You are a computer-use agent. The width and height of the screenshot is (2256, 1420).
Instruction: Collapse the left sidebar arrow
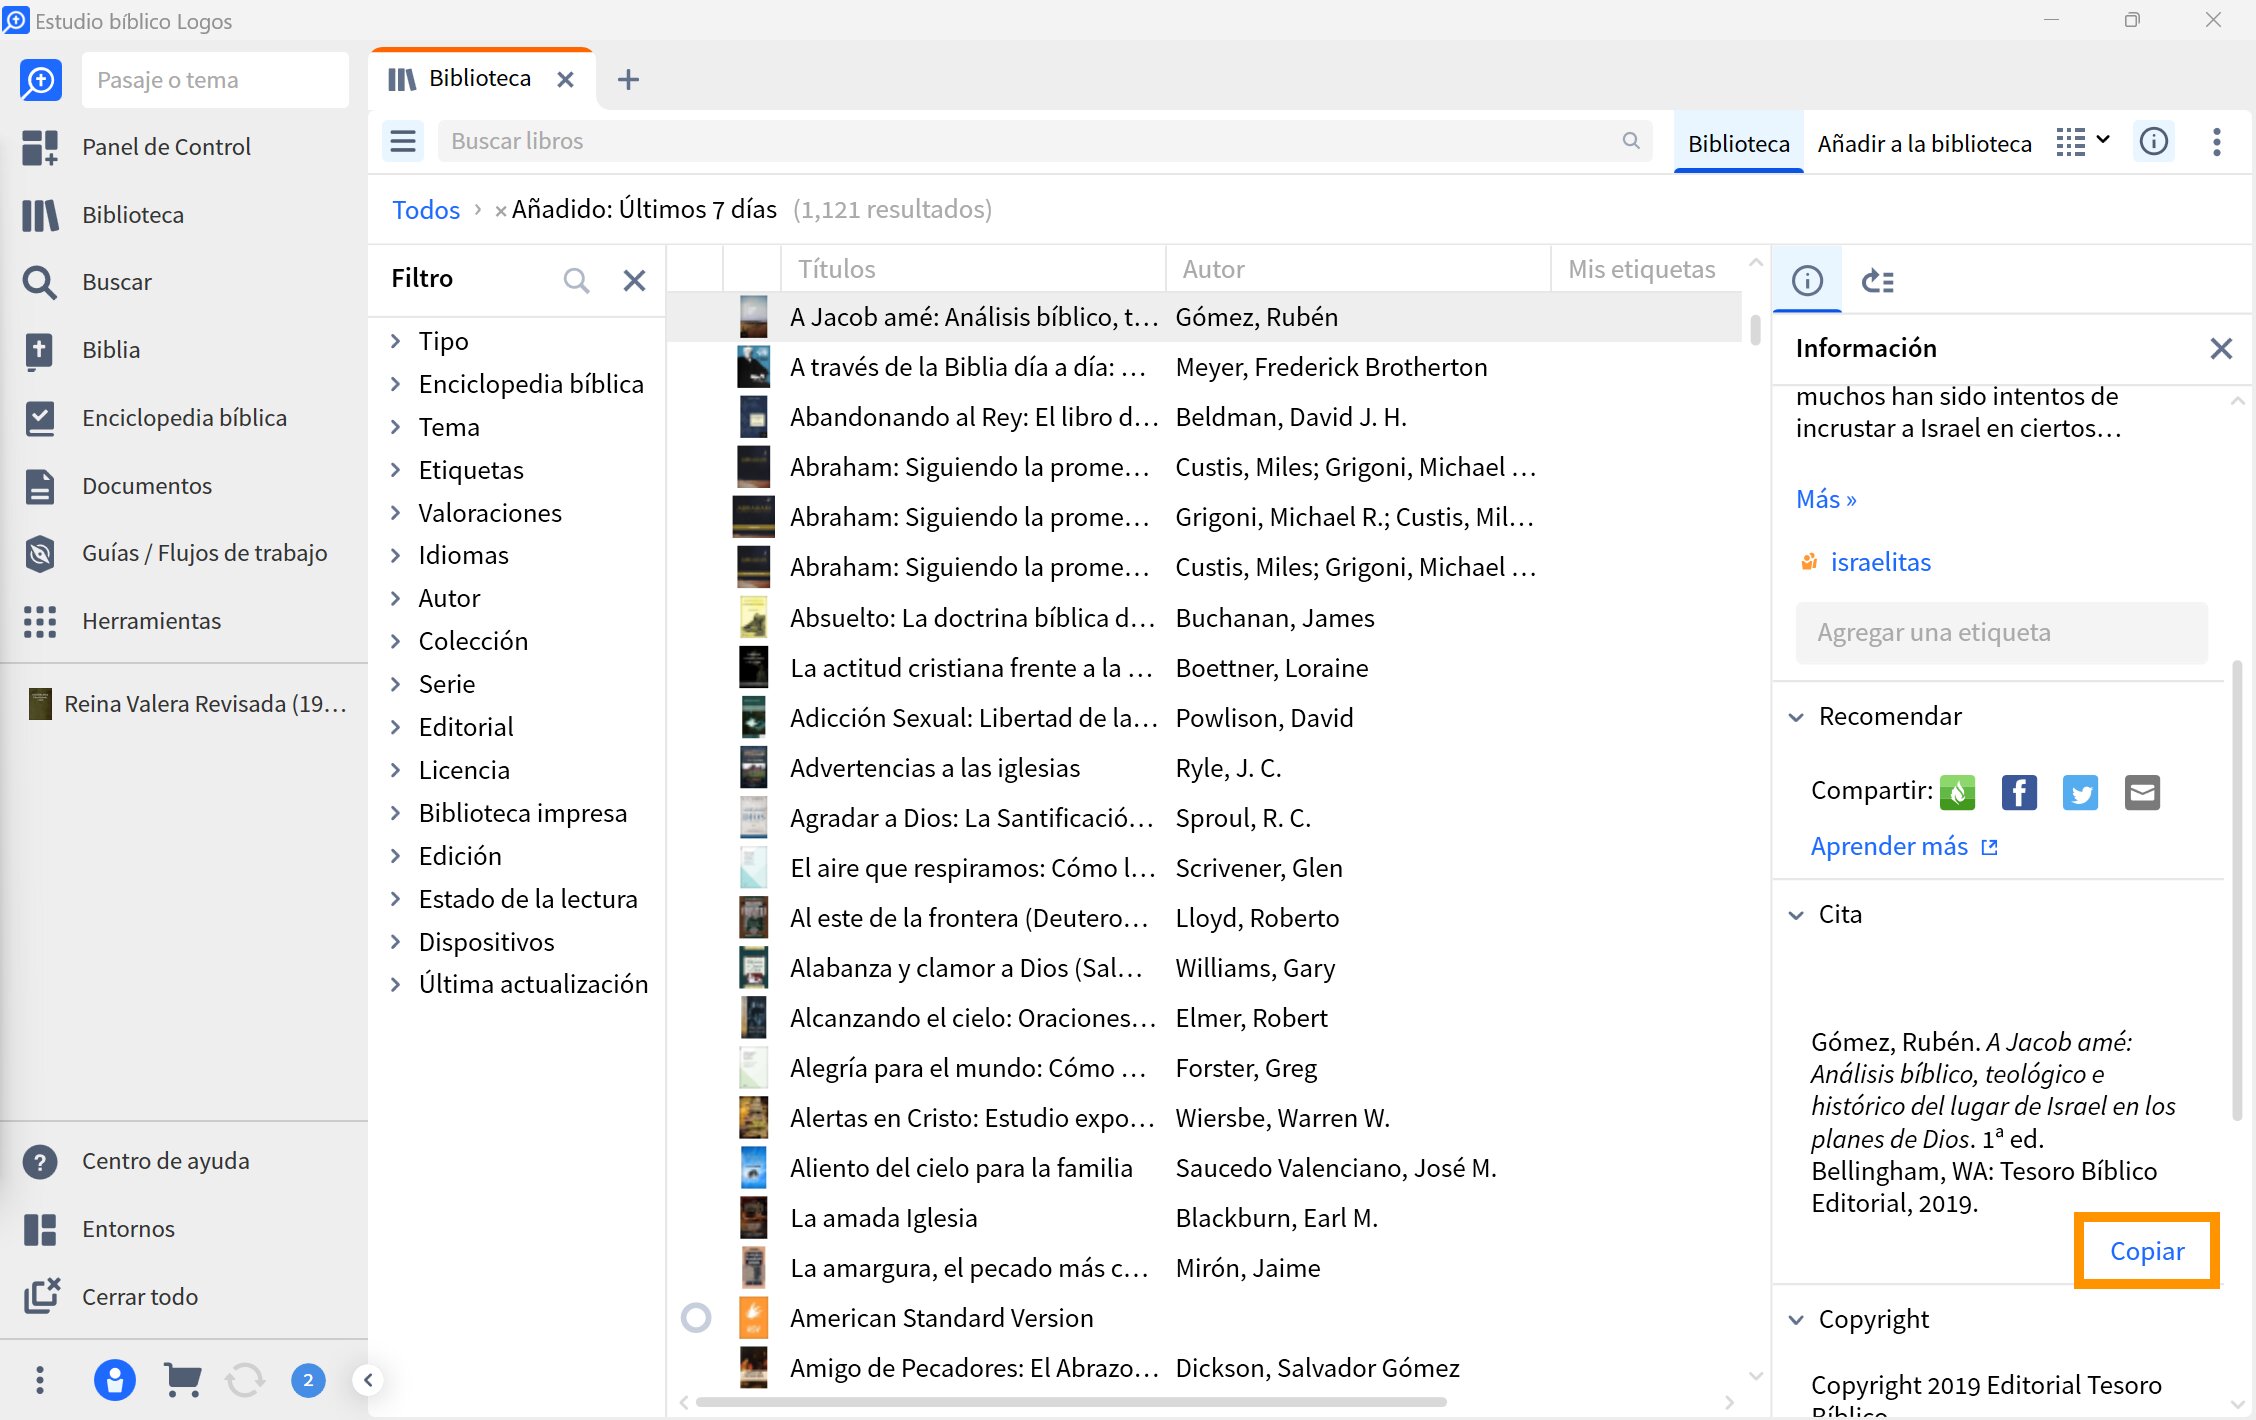click(368, 1381)
